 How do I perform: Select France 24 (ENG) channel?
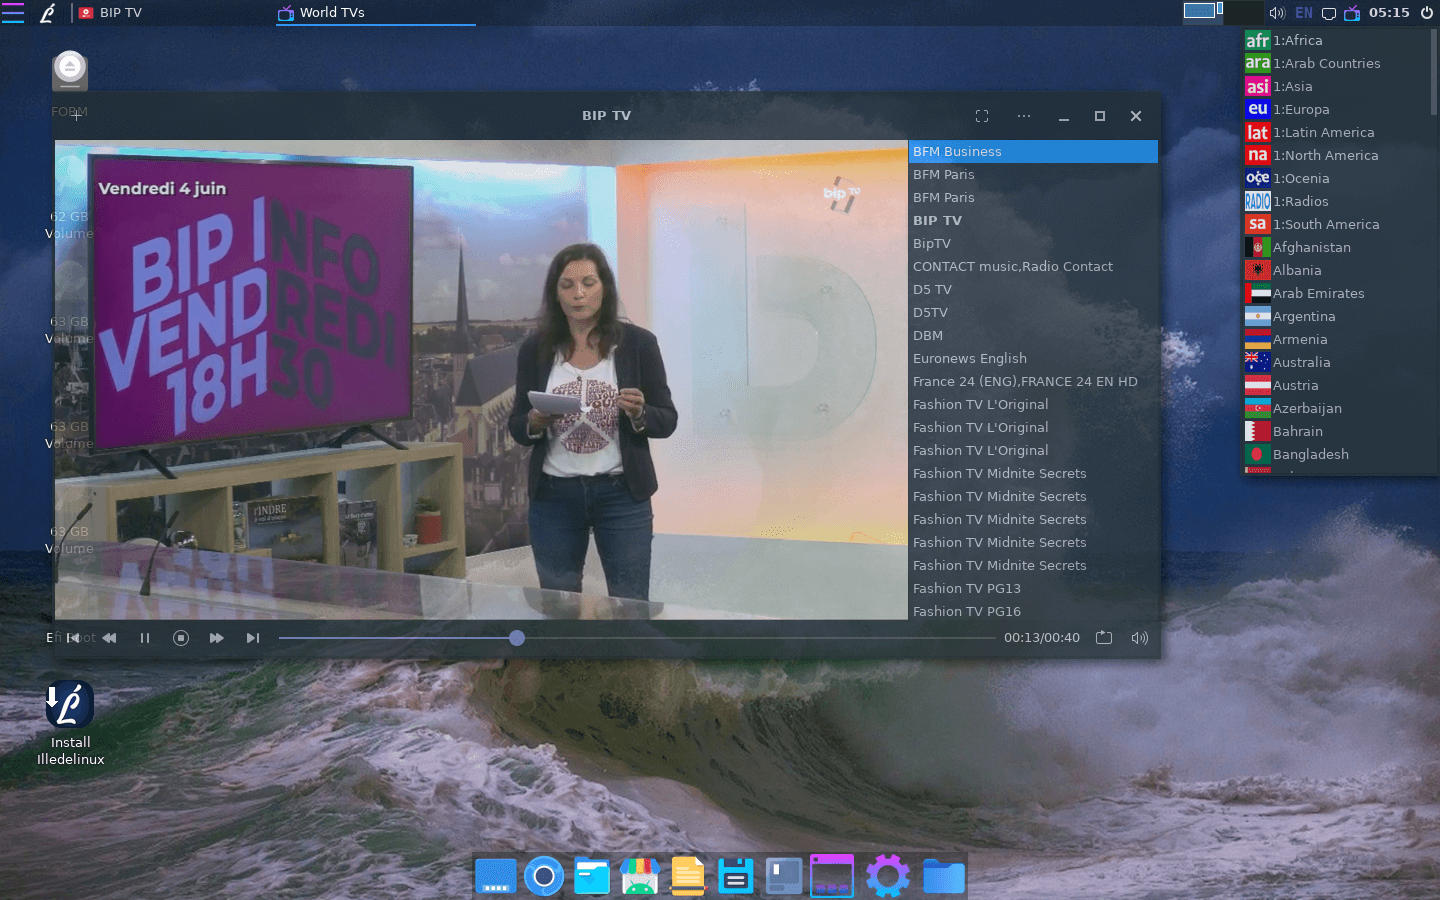[x=1033, y=382]
